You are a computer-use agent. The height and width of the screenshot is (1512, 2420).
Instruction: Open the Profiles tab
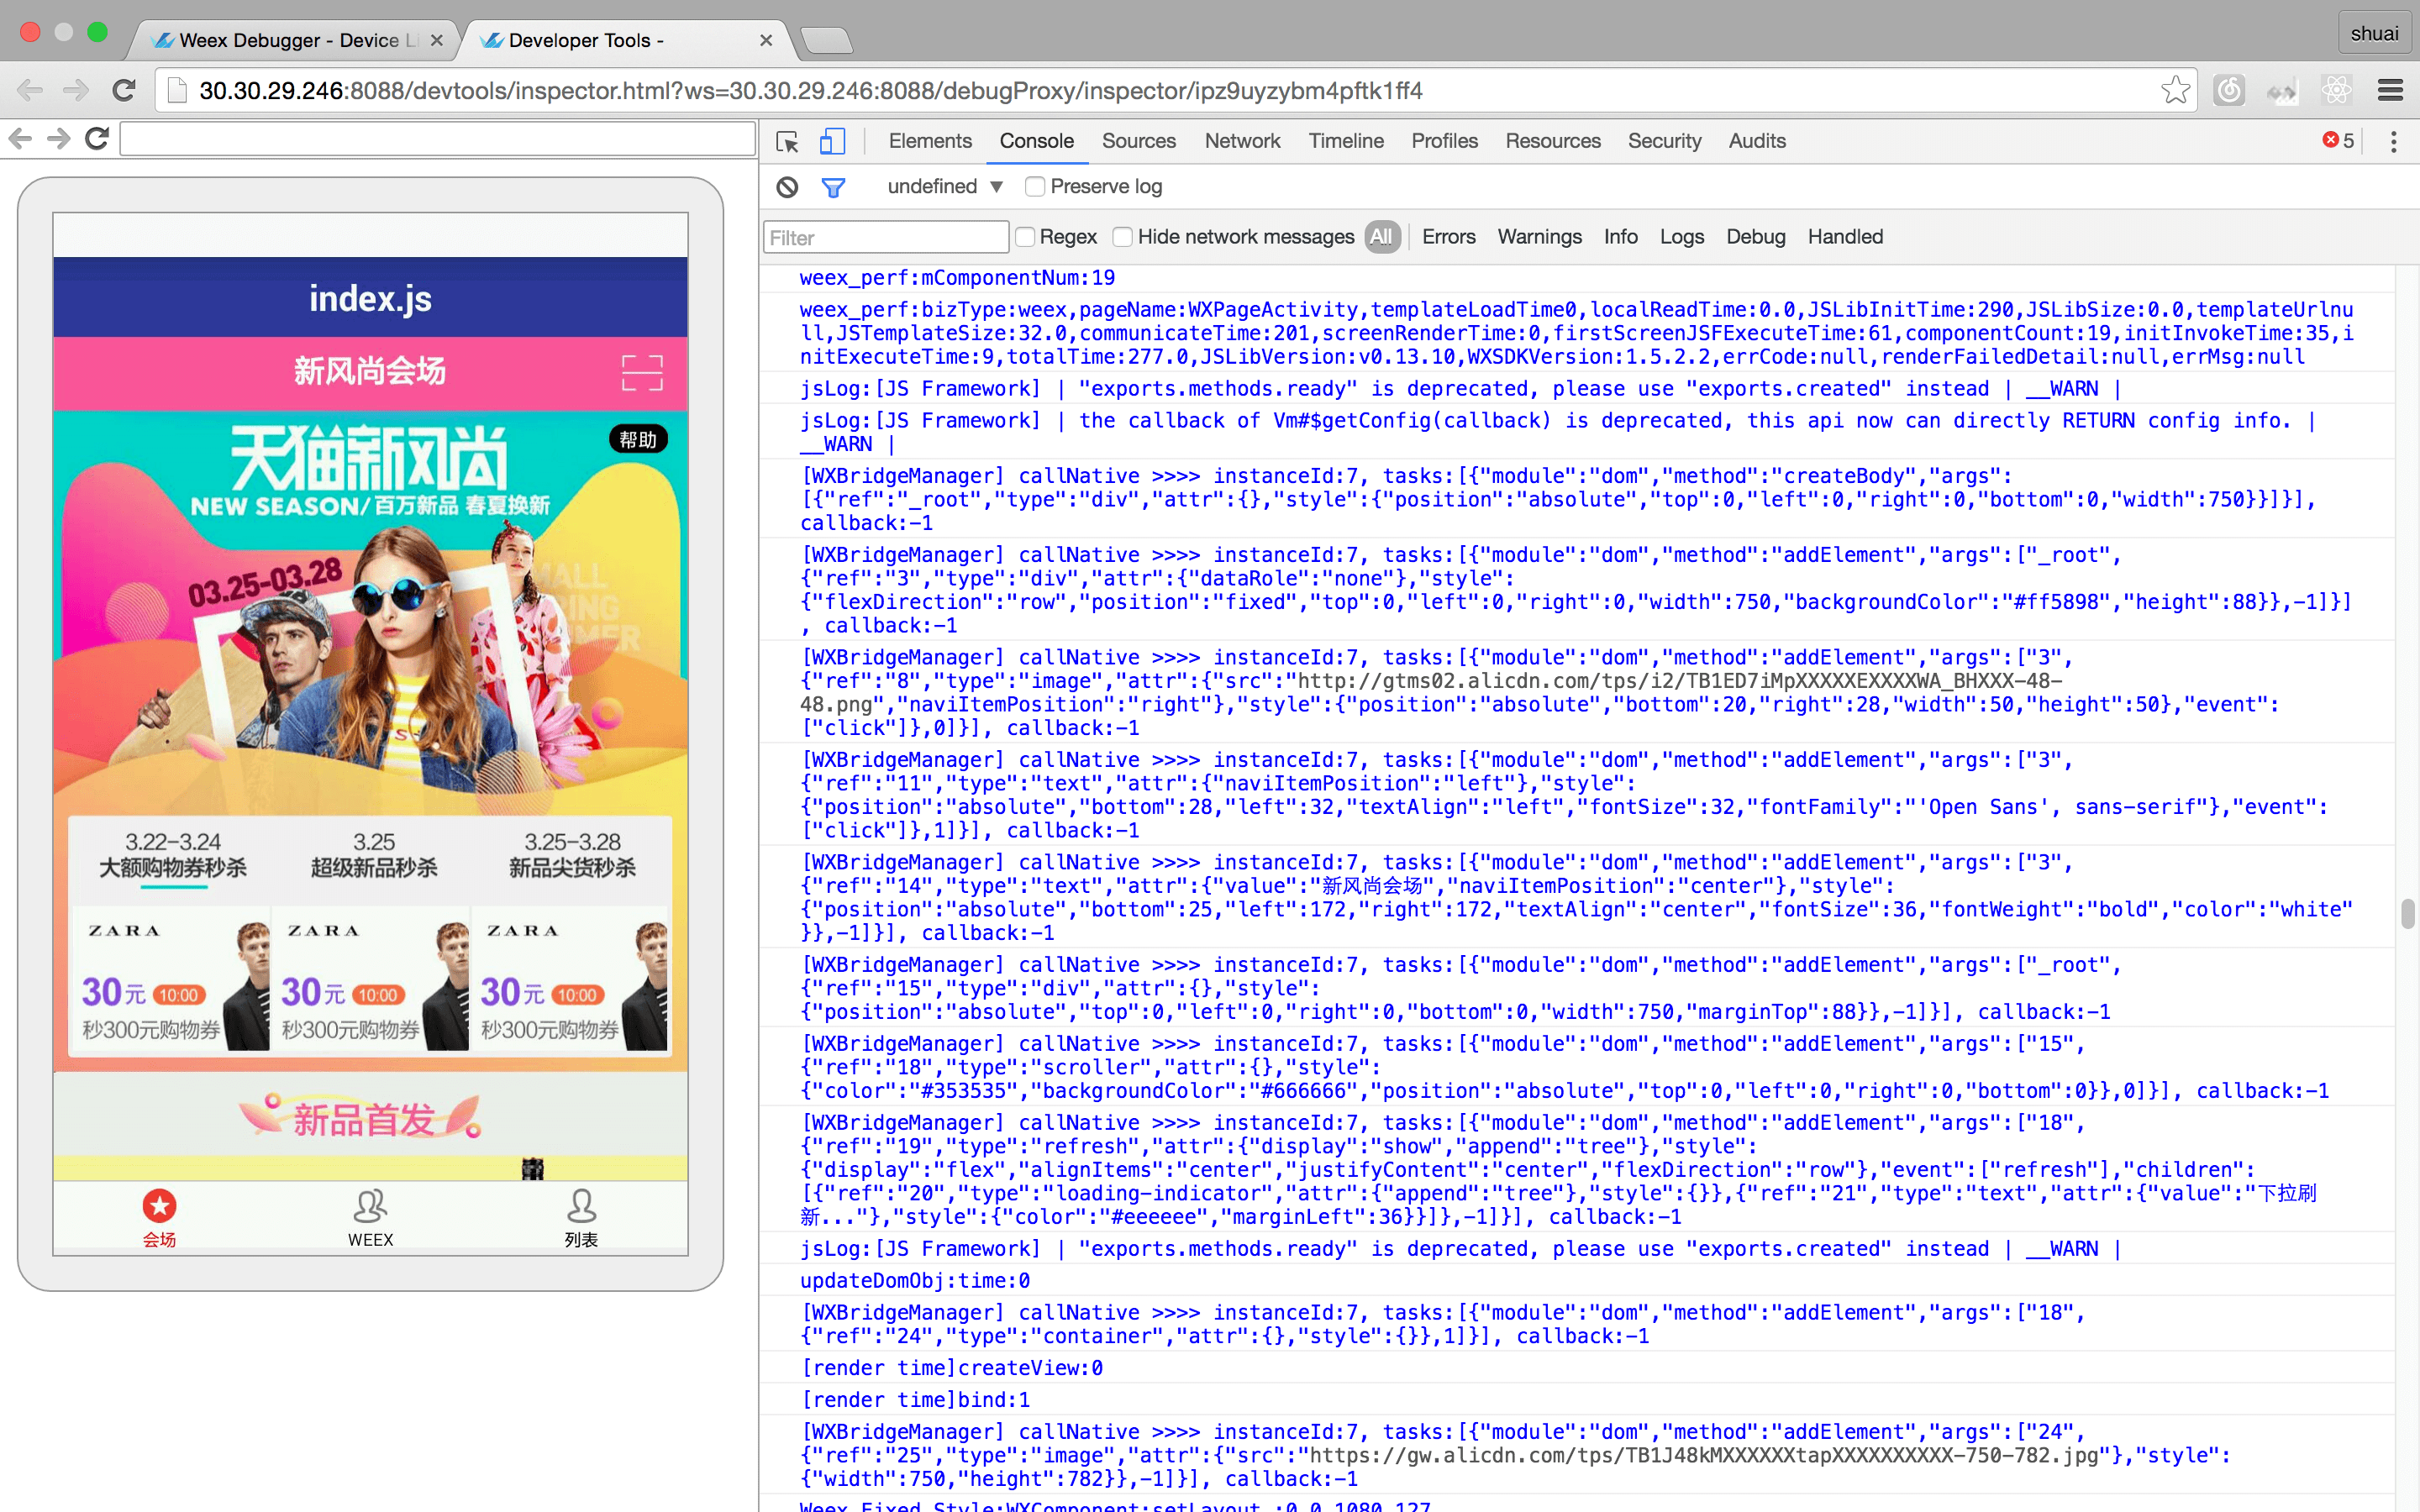point(1444,141)
